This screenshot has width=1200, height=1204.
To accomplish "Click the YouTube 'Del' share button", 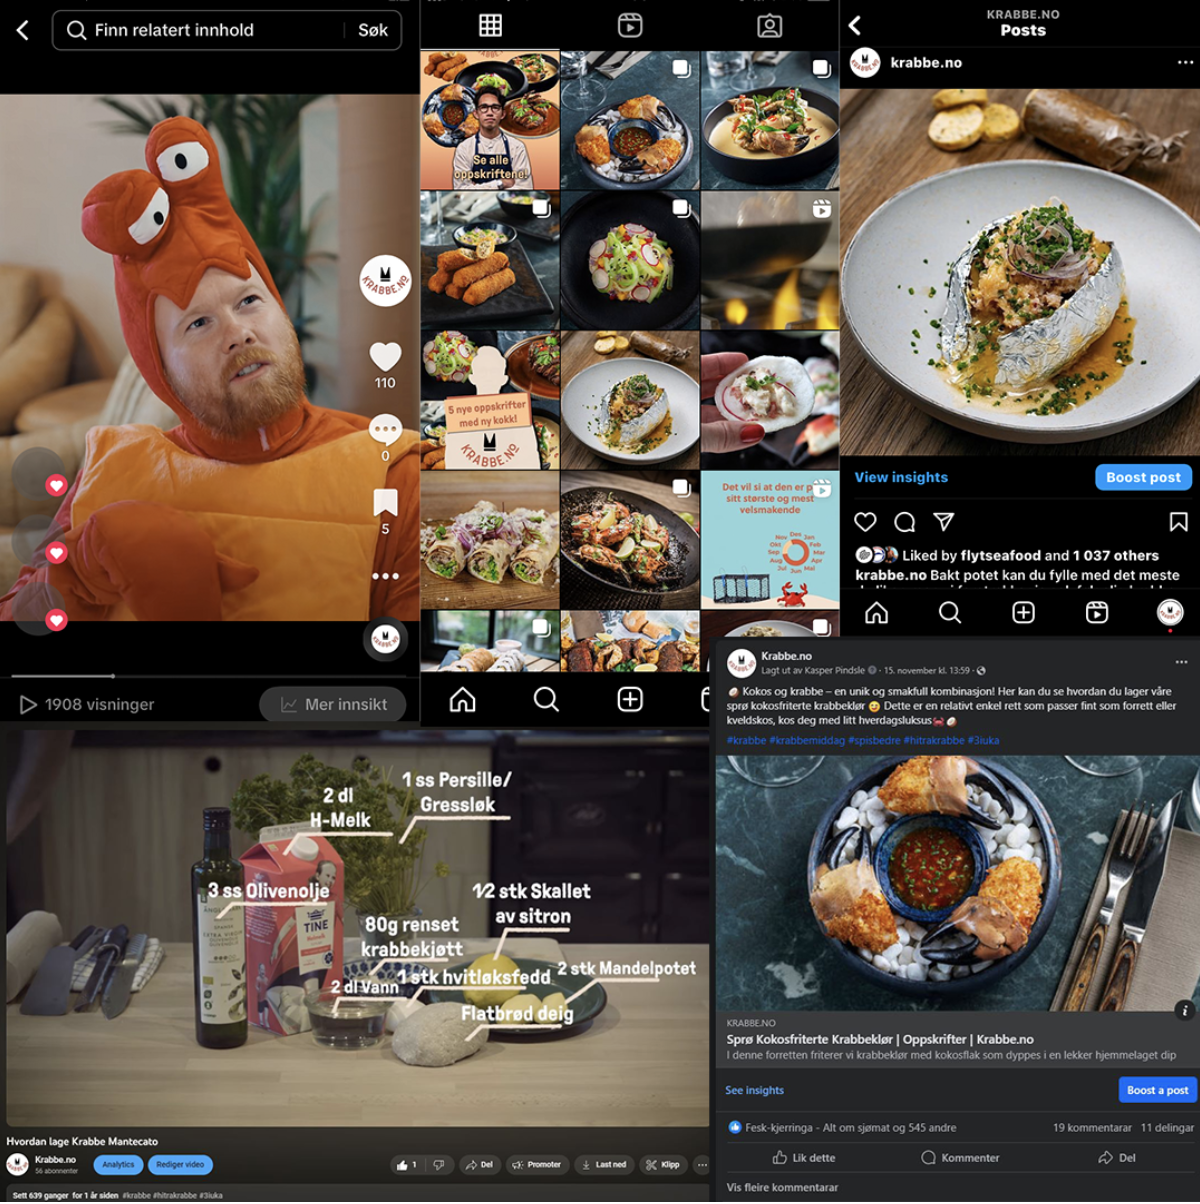I will point(479,1165).
